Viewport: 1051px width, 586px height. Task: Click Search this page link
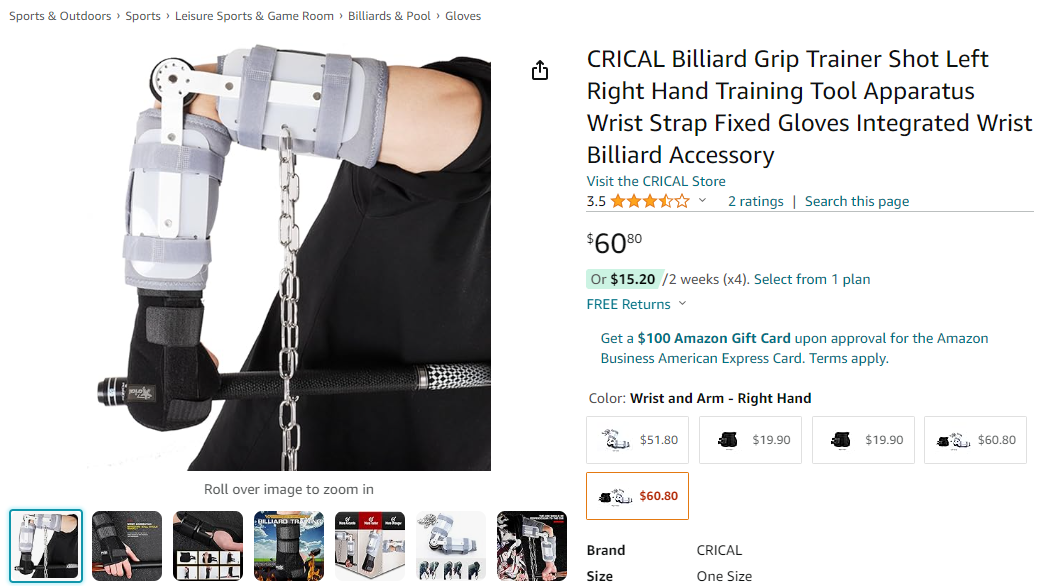[857, 201]
